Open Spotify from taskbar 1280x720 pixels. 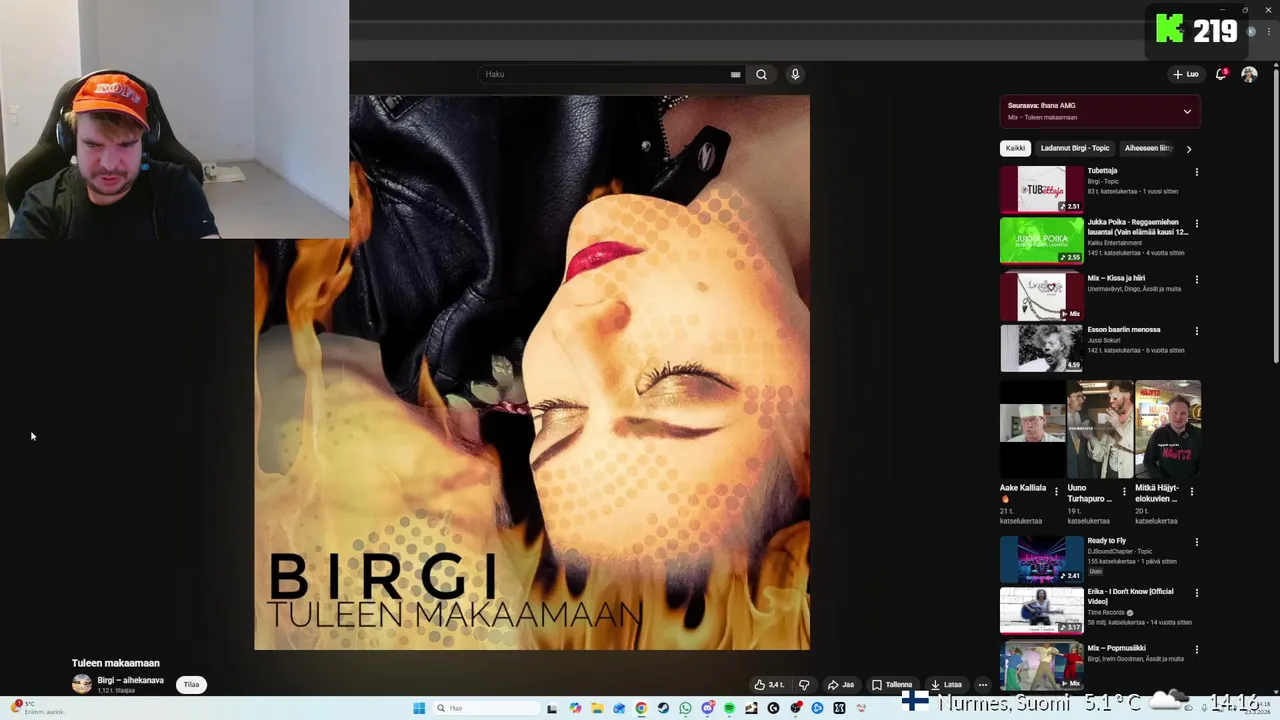pos(729,708)
